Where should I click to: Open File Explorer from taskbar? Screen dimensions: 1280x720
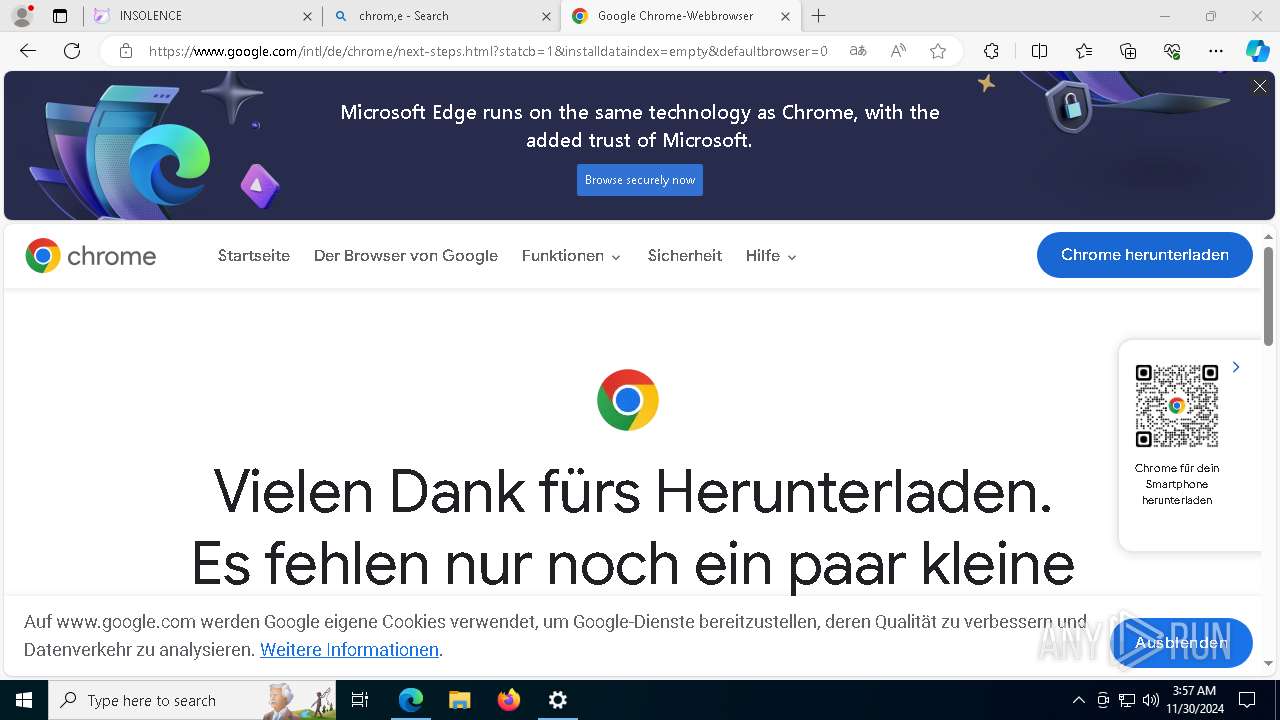(460, 700)
